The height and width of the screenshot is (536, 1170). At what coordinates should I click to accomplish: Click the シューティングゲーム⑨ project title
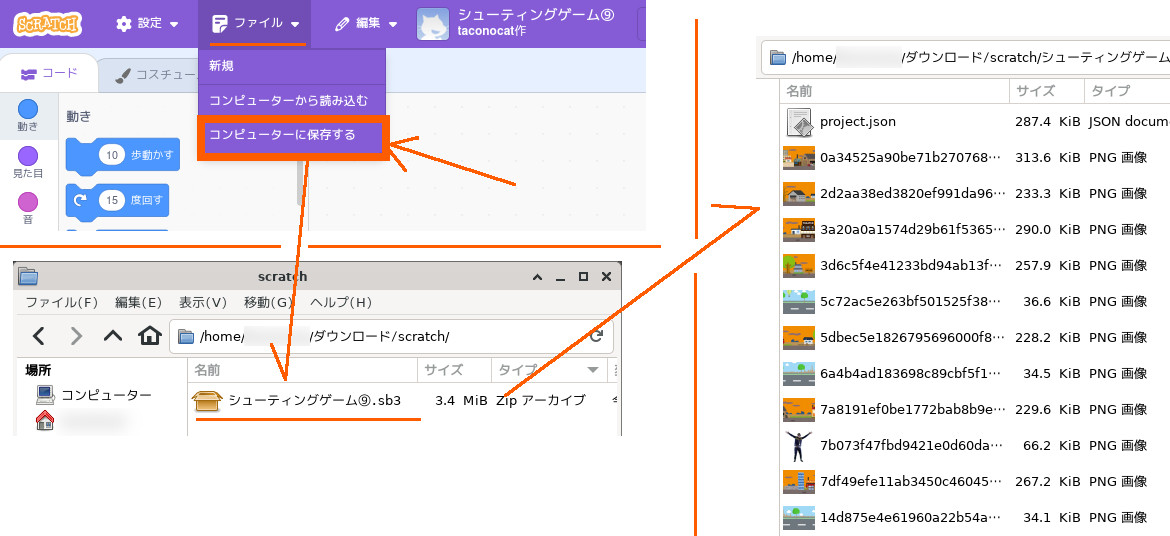536,15
